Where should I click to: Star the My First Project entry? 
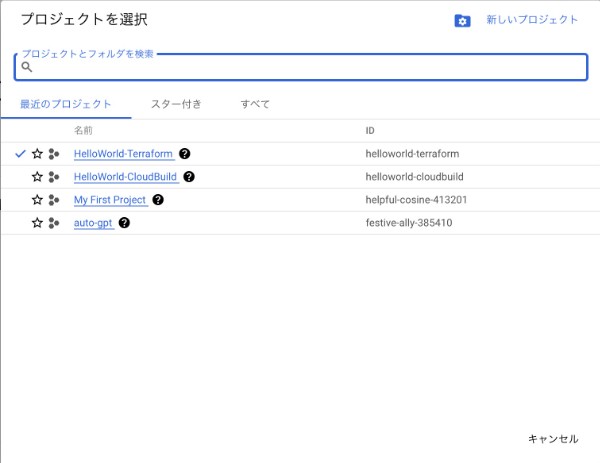coord(37,200)
